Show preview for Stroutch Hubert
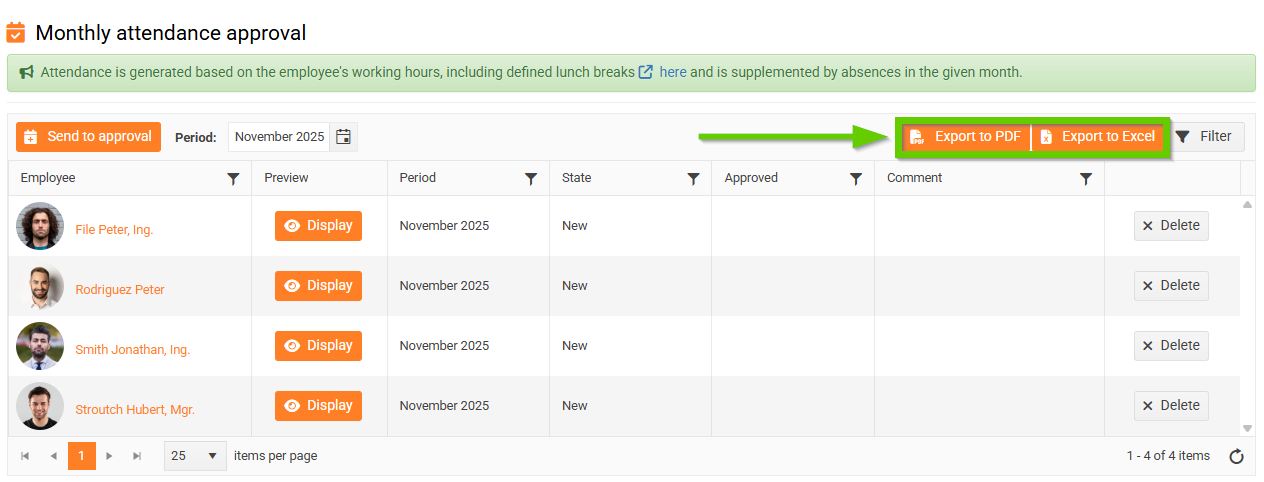 [x=318, y=406]
